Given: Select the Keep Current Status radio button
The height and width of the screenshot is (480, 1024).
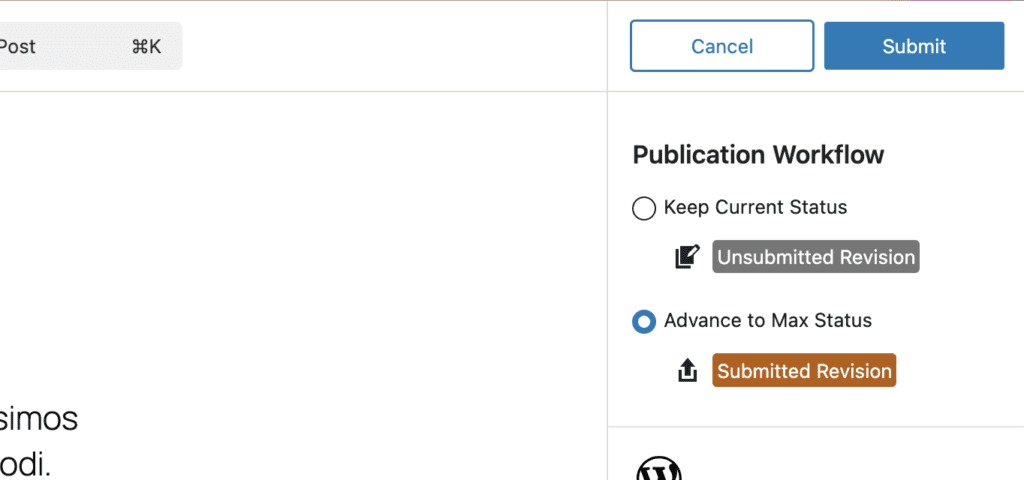Looking at the screenshot, I should pos(644,208).
